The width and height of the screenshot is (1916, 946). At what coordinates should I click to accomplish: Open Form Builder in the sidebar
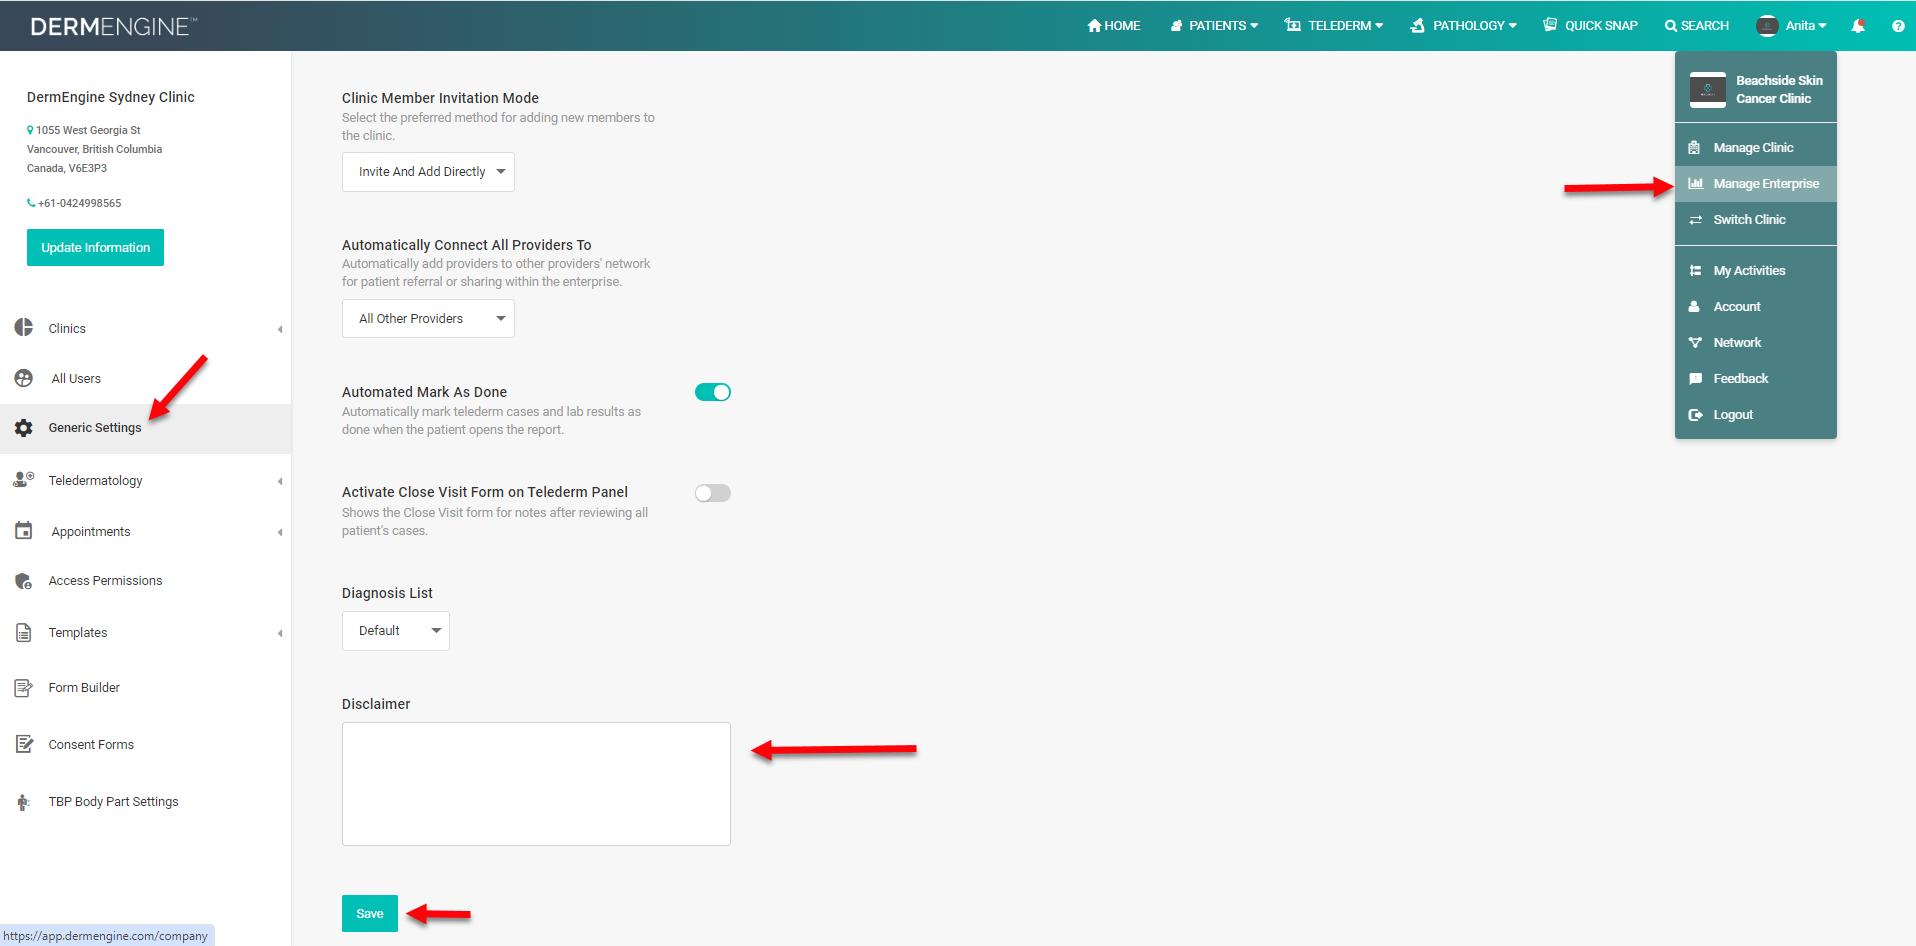click(84, 688)
